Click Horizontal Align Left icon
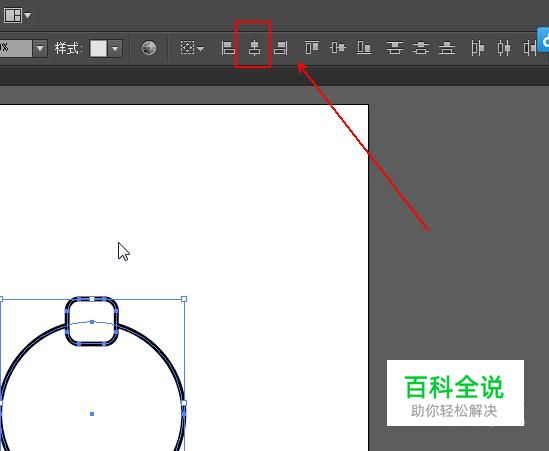Viewport: 549px width, 451px height. [228, 48]
